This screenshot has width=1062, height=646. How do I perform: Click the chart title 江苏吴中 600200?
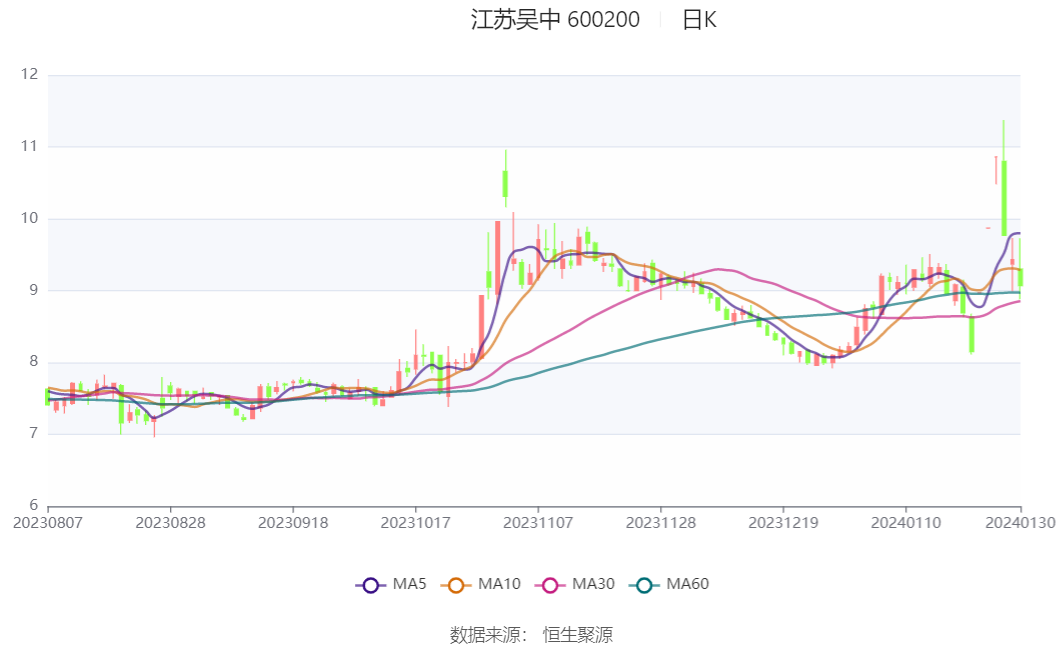click(x=555, y=20)
